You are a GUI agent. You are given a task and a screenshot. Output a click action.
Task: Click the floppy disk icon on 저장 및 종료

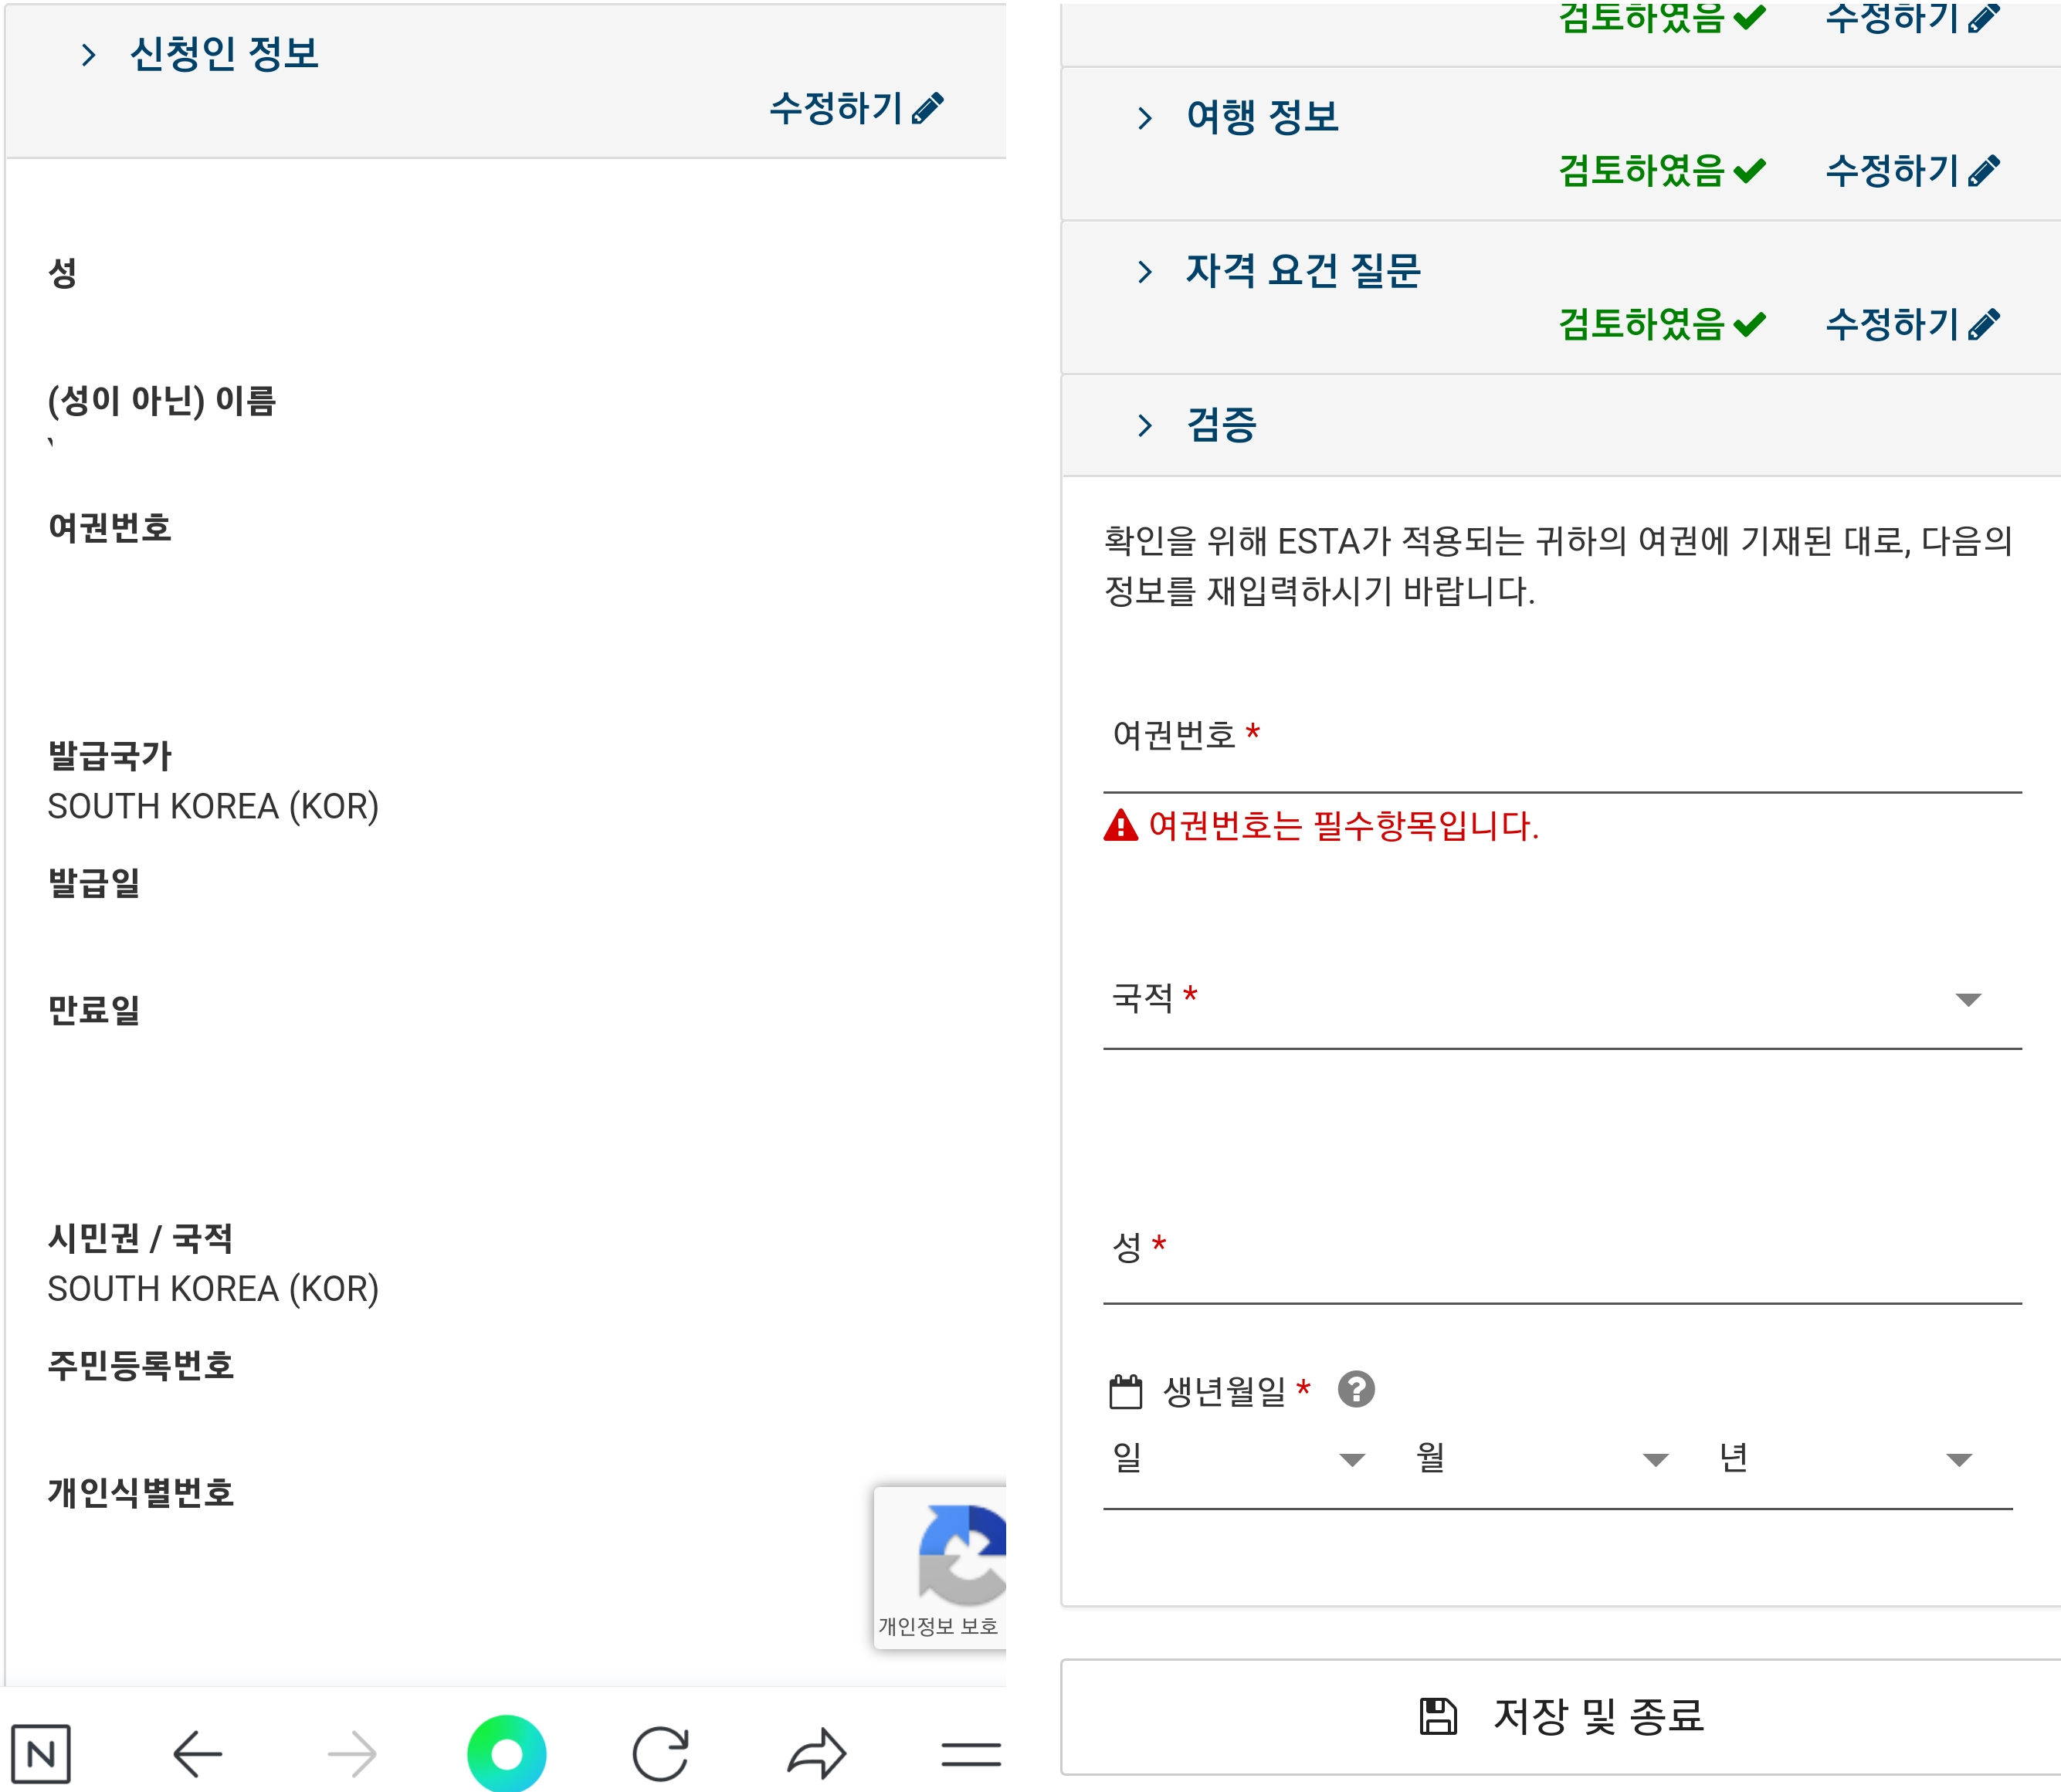pyautogui.click(x=1438, y=1716)
